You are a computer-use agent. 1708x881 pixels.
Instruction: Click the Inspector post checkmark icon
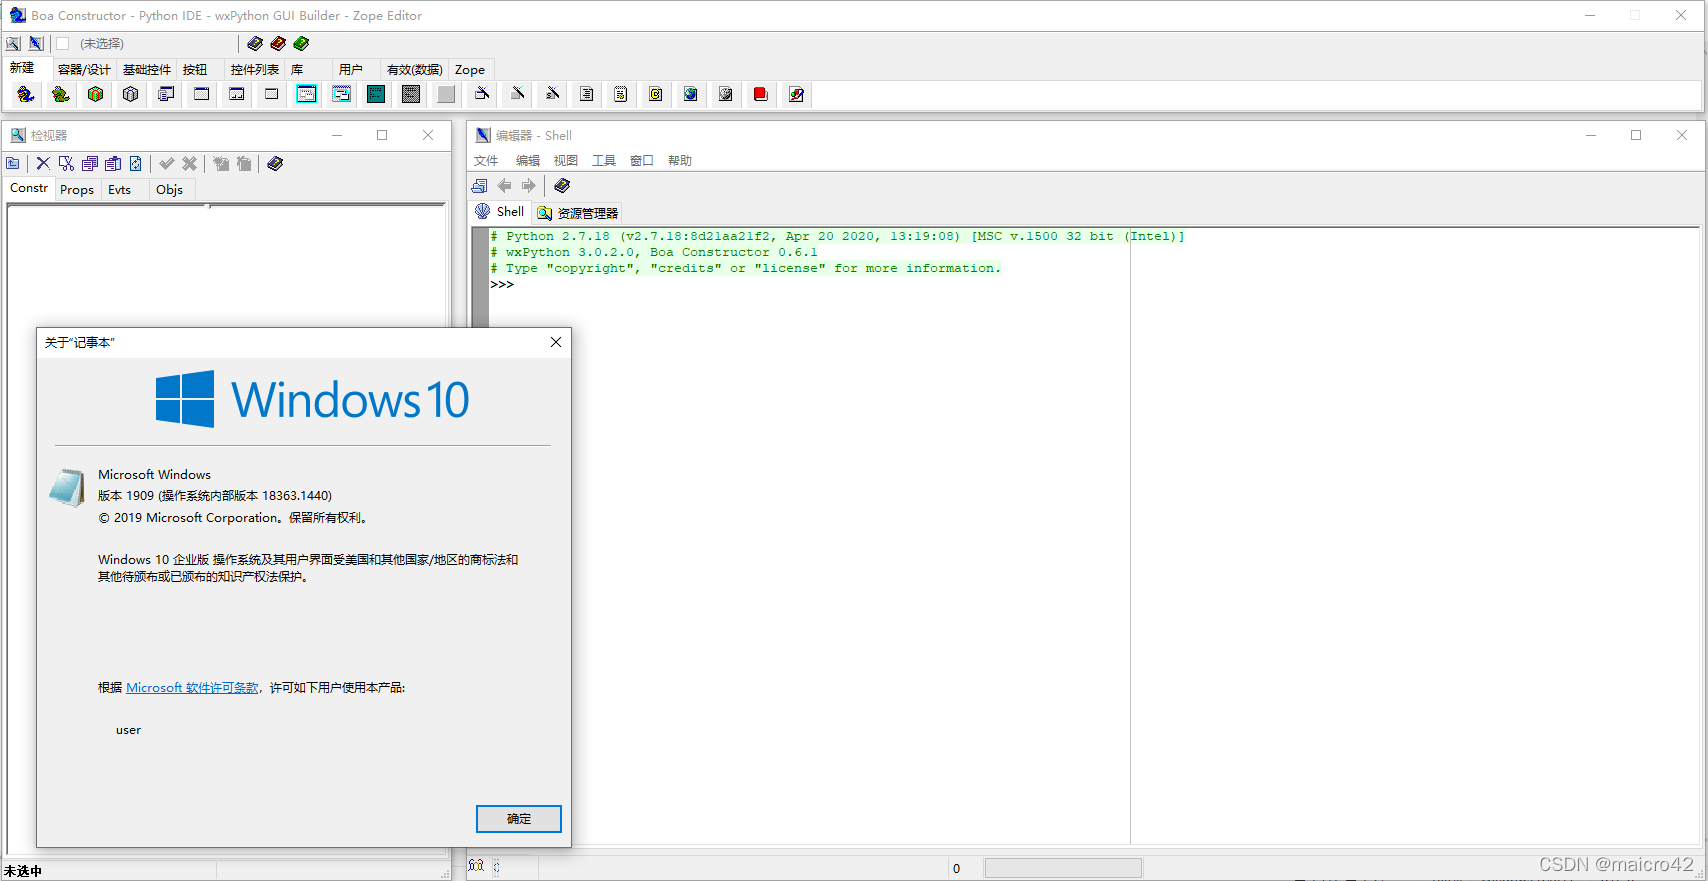point(167,163)
